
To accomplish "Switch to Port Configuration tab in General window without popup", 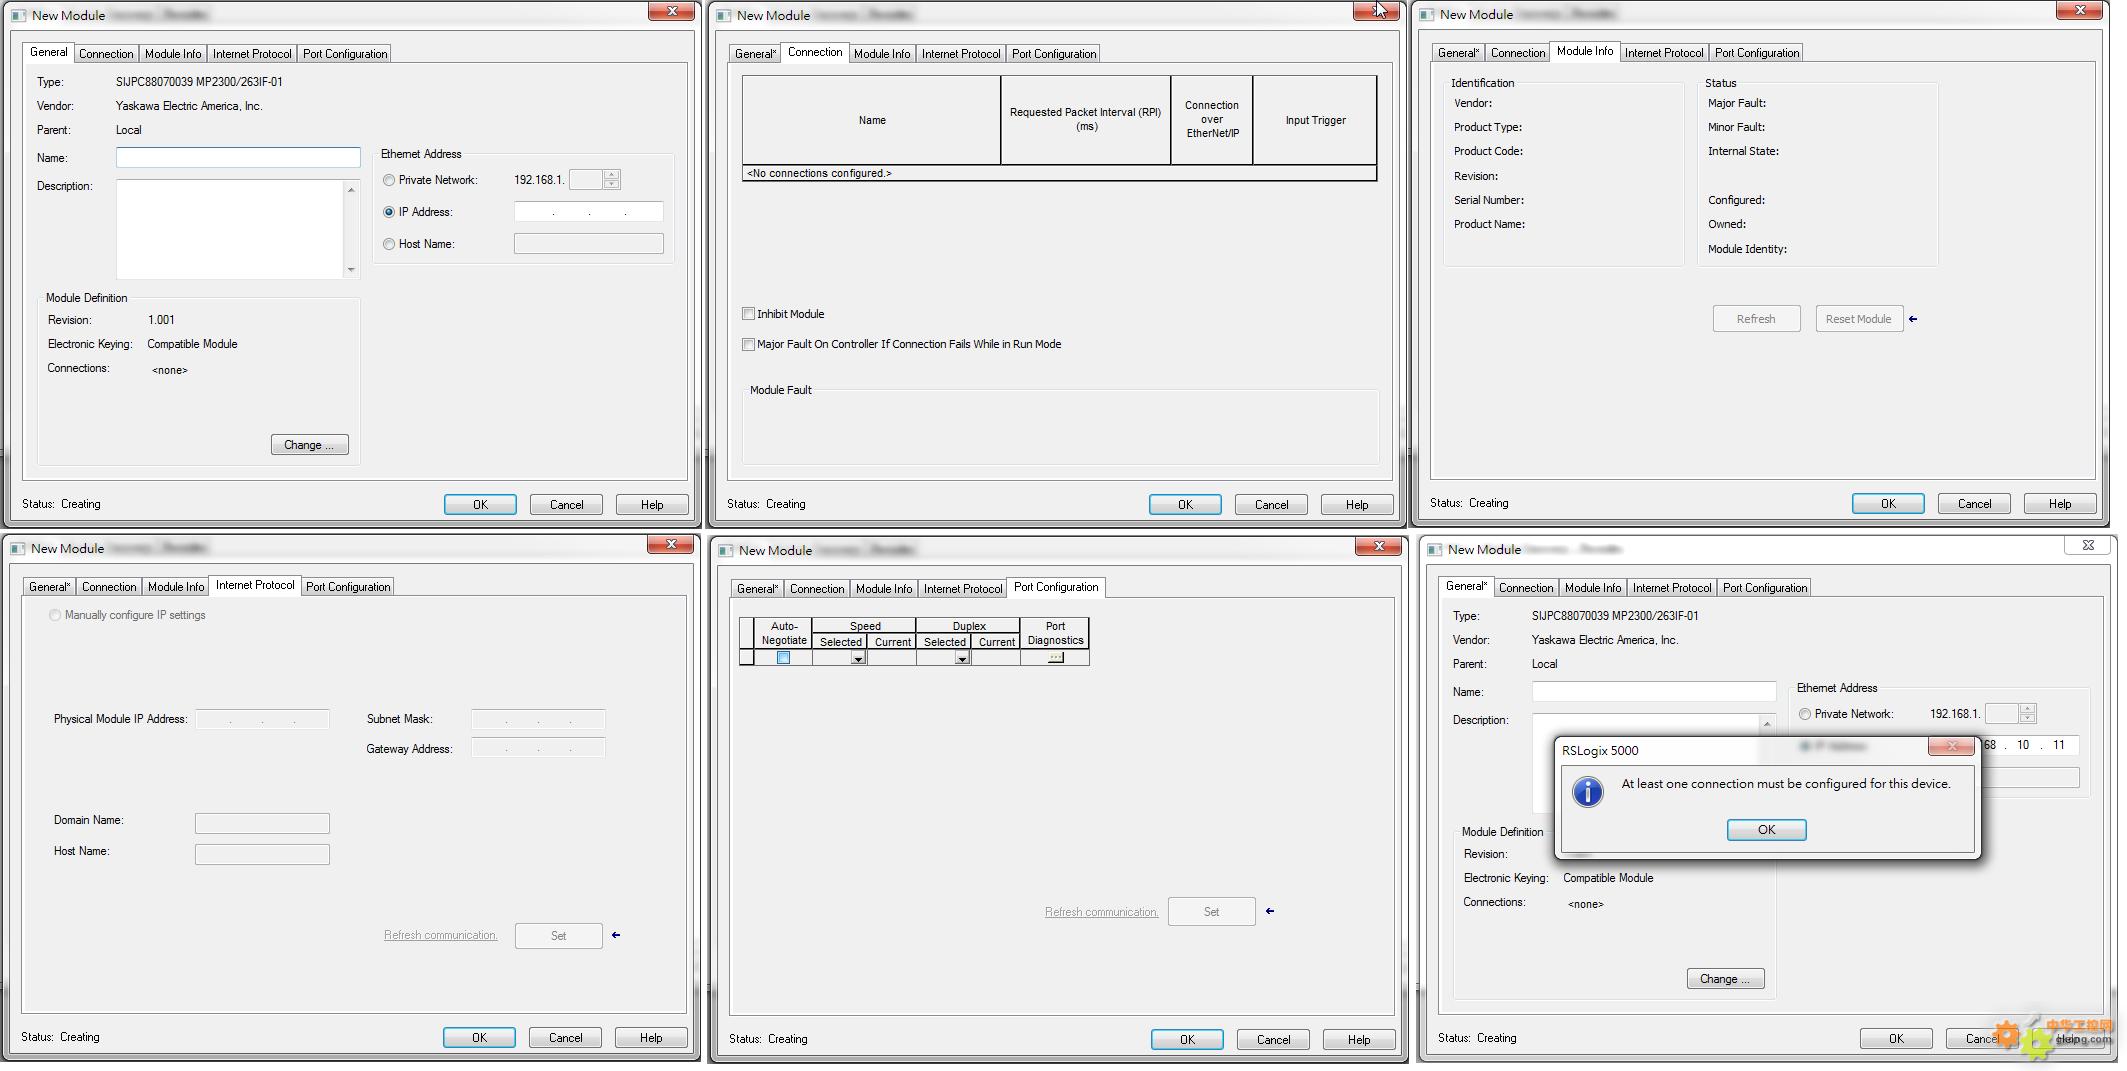I will [345, 54].
